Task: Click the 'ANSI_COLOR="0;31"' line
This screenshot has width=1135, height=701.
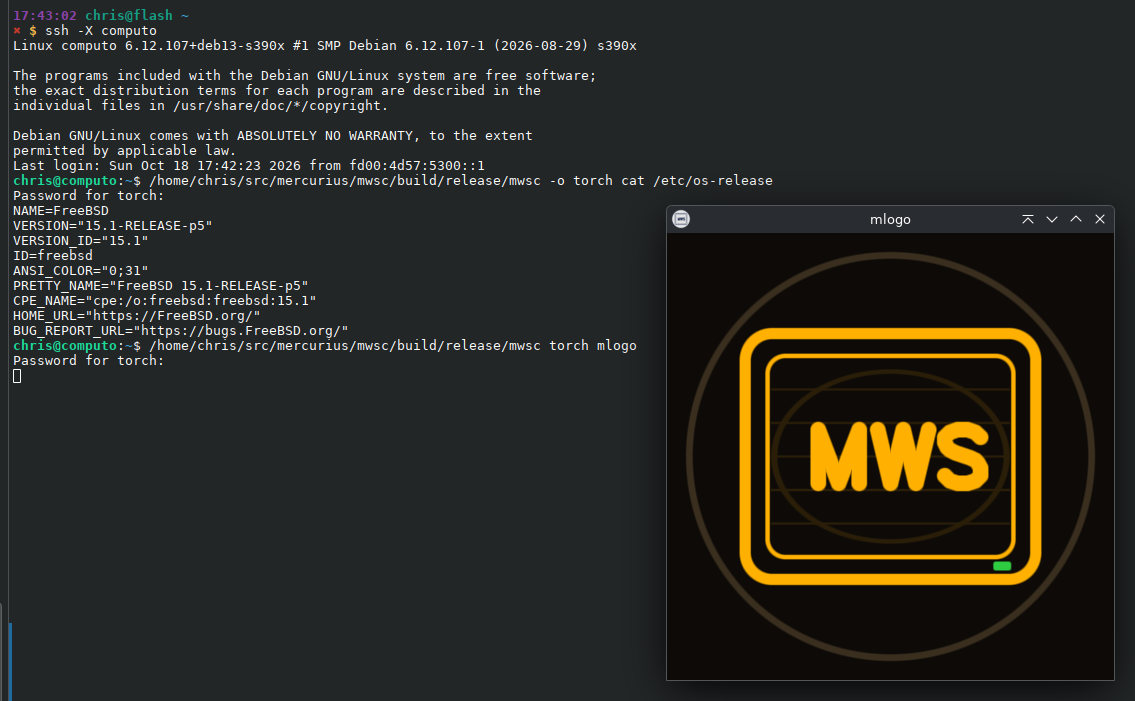Action: point(80,271)
